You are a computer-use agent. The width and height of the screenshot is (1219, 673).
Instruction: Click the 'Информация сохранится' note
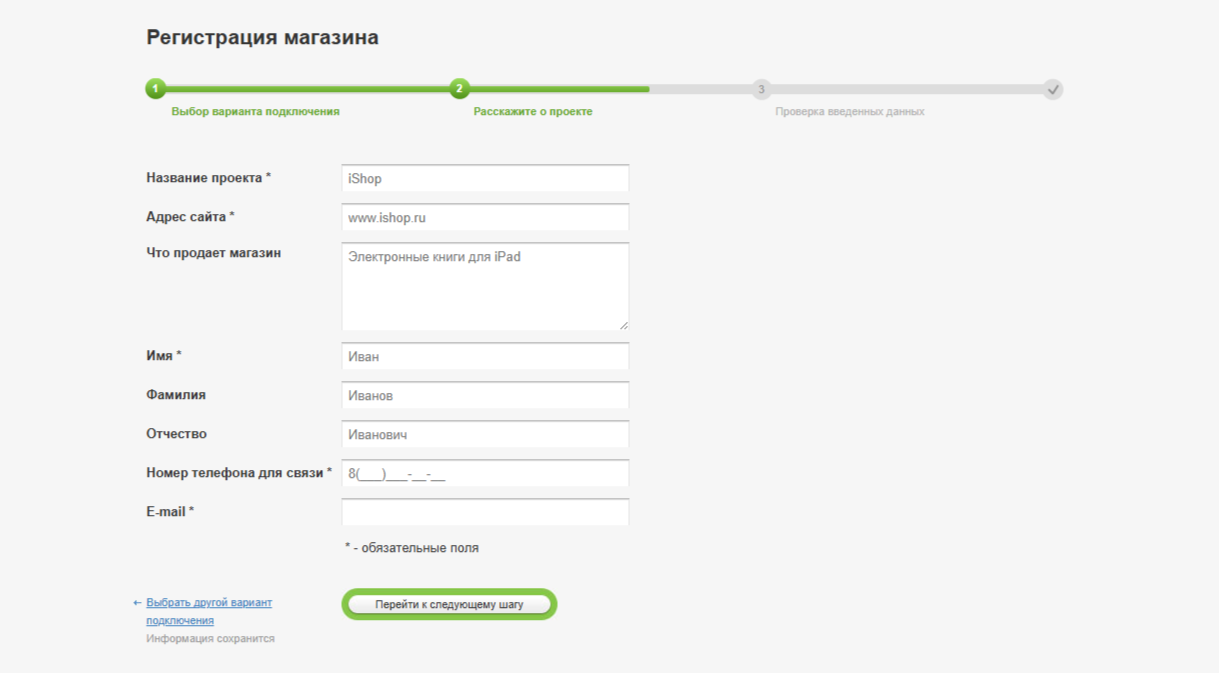[x=210, y=638]
